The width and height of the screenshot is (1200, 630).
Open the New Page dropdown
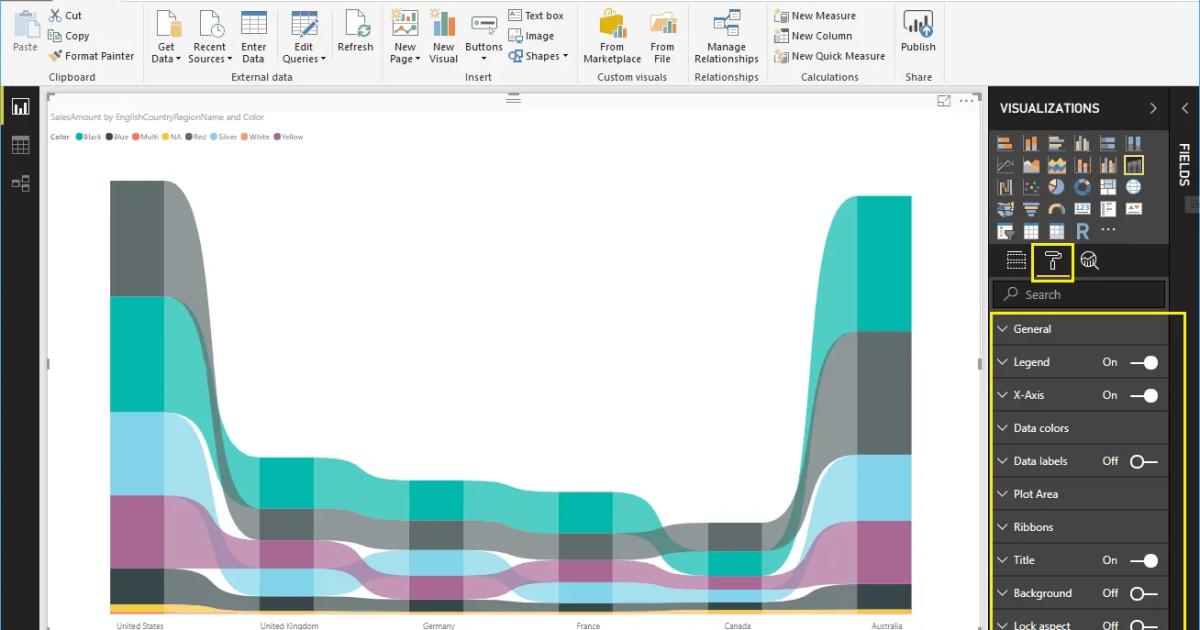point(405,53)
